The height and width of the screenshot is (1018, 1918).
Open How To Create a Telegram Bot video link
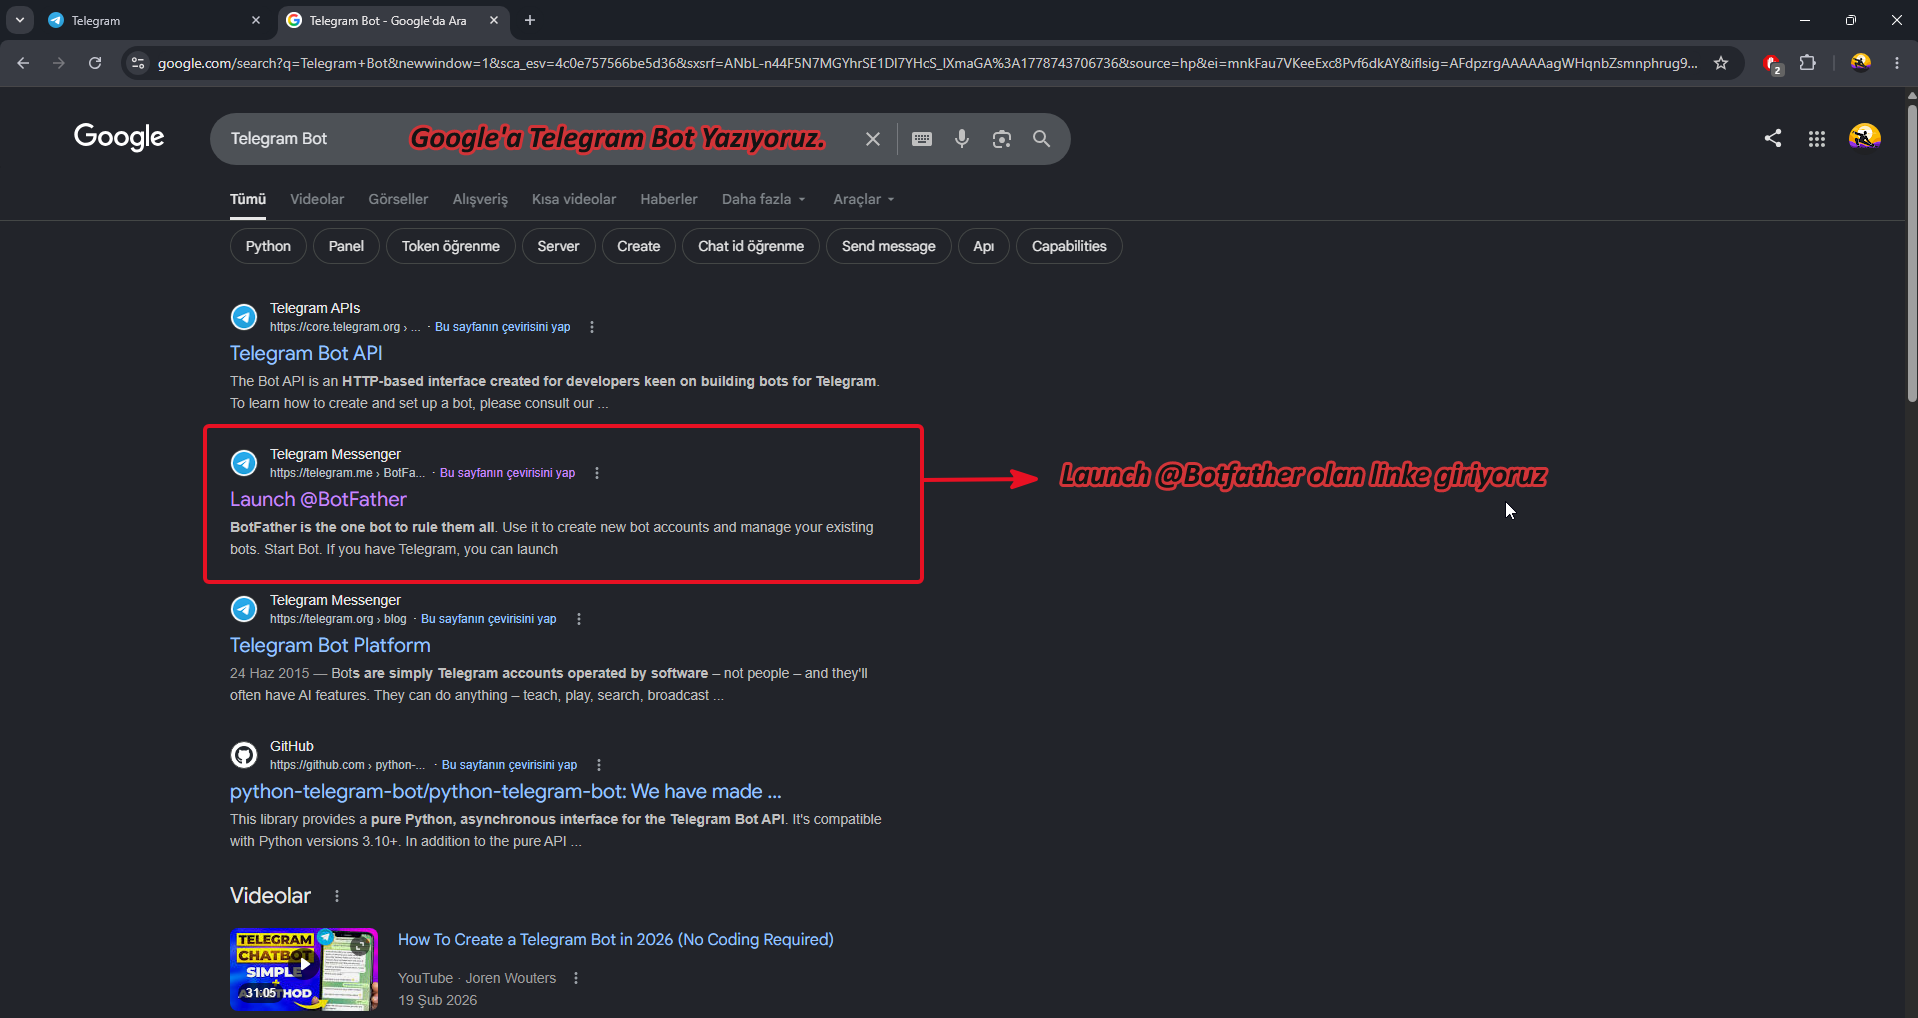coord(616,939)
